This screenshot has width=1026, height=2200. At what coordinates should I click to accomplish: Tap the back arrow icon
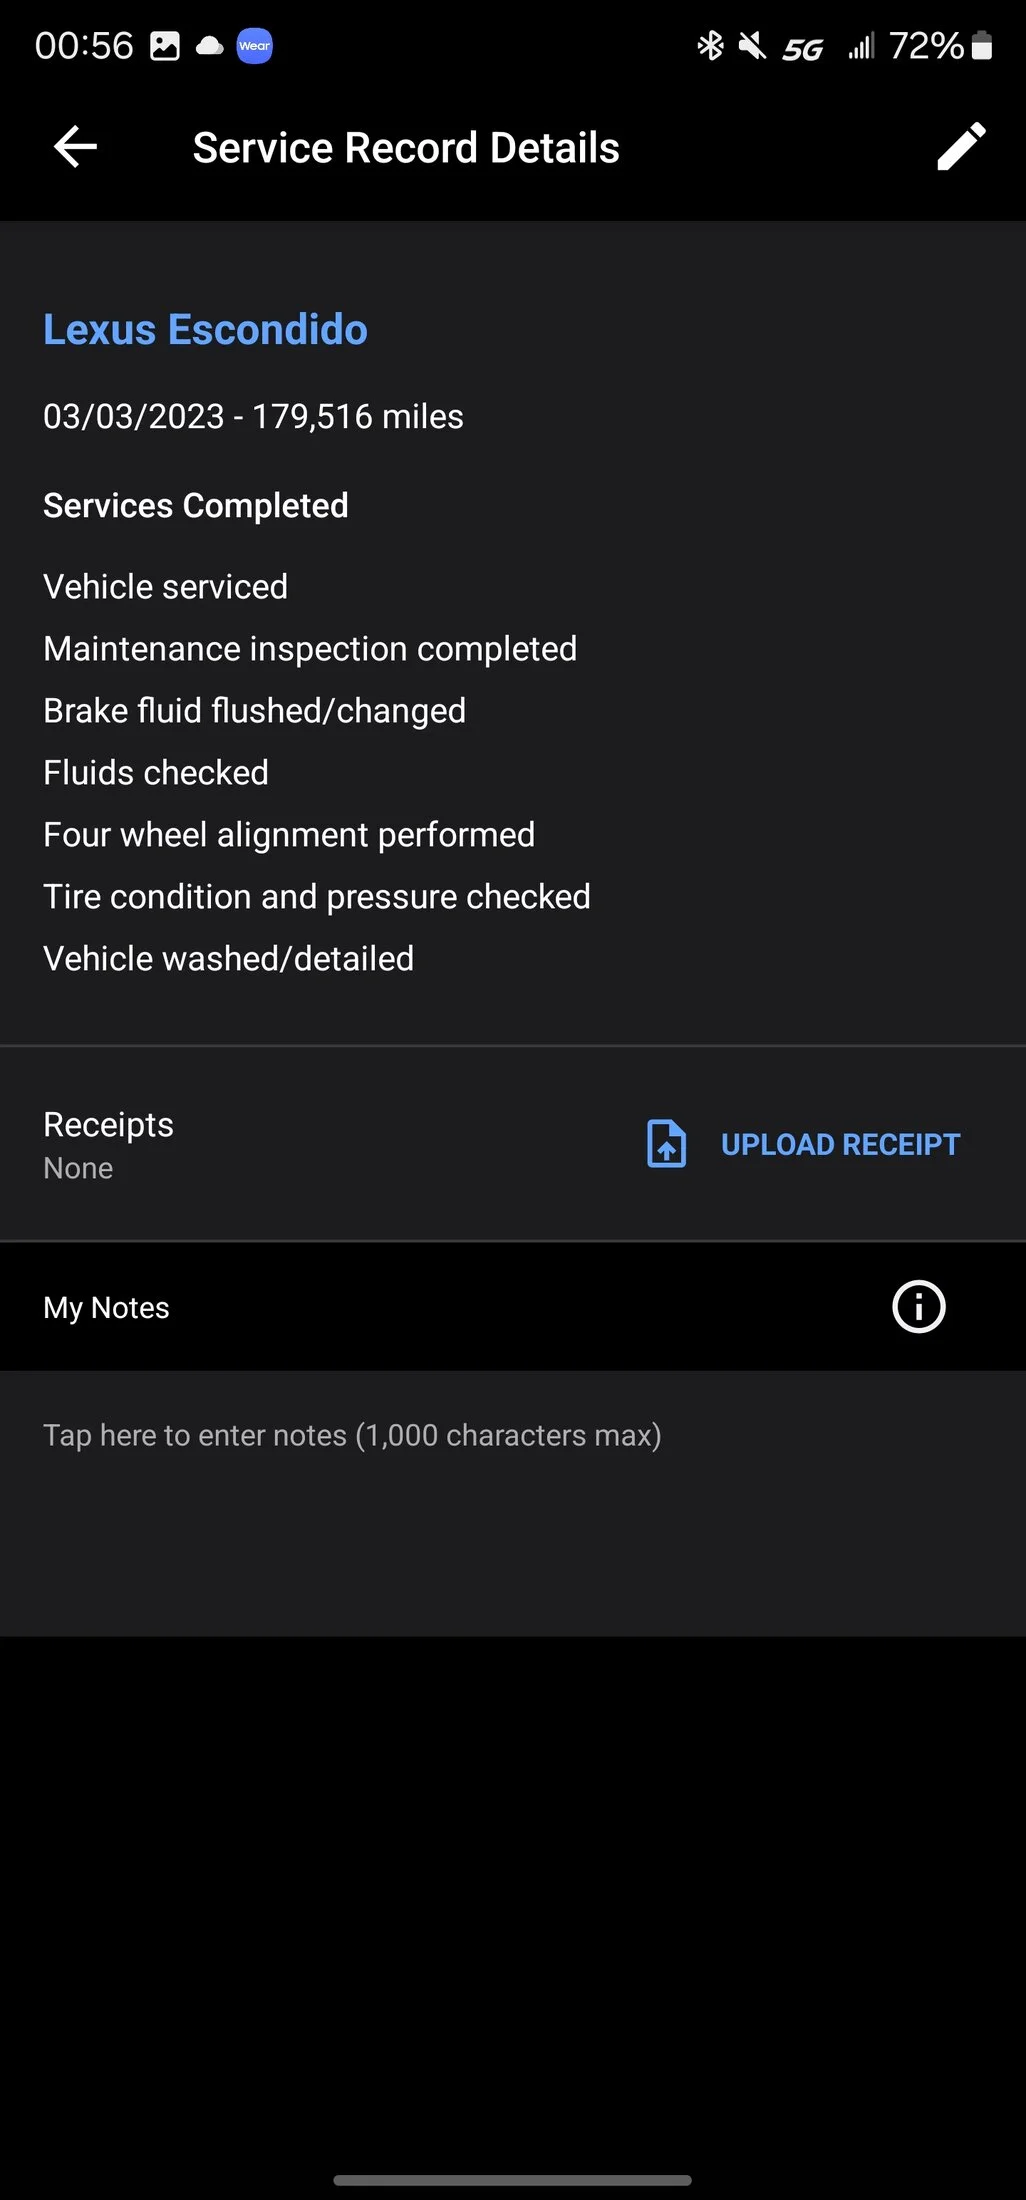[75, 147]
